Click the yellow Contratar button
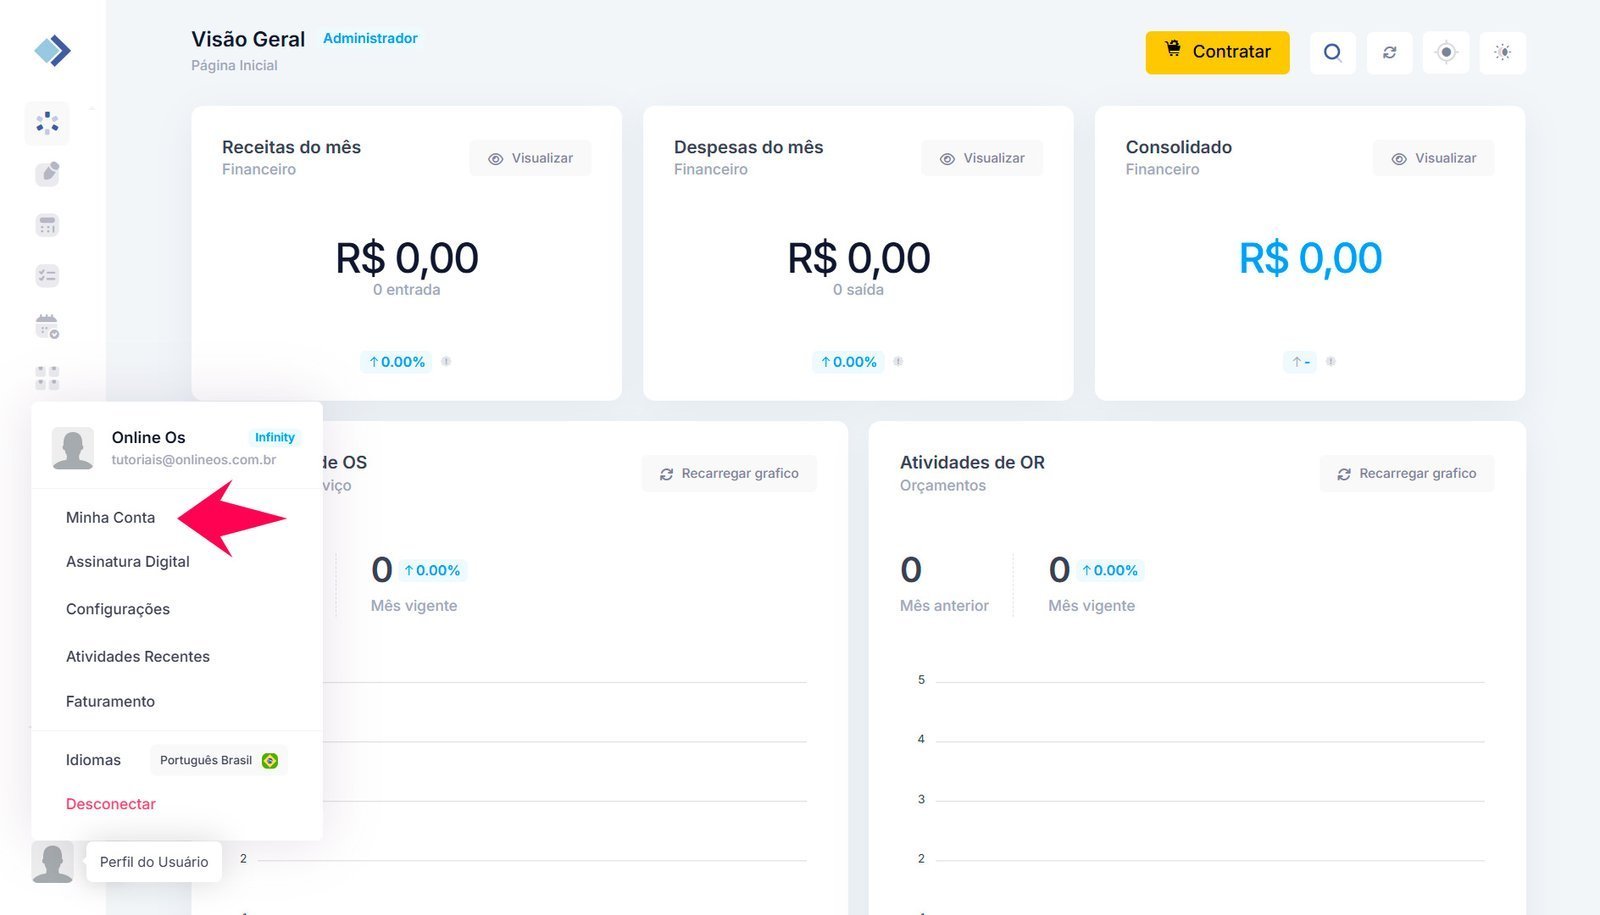The height and width of the screenshot is (915, 1600). coord(1217,52)
